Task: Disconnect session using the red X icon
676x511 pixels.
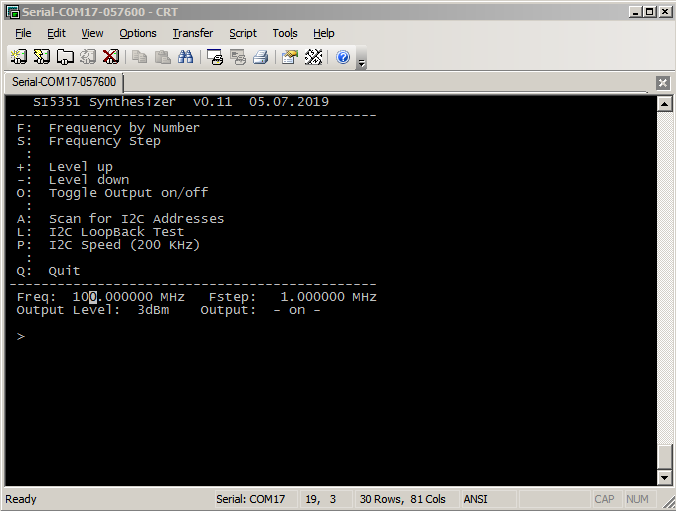Action: click(111, 56)
